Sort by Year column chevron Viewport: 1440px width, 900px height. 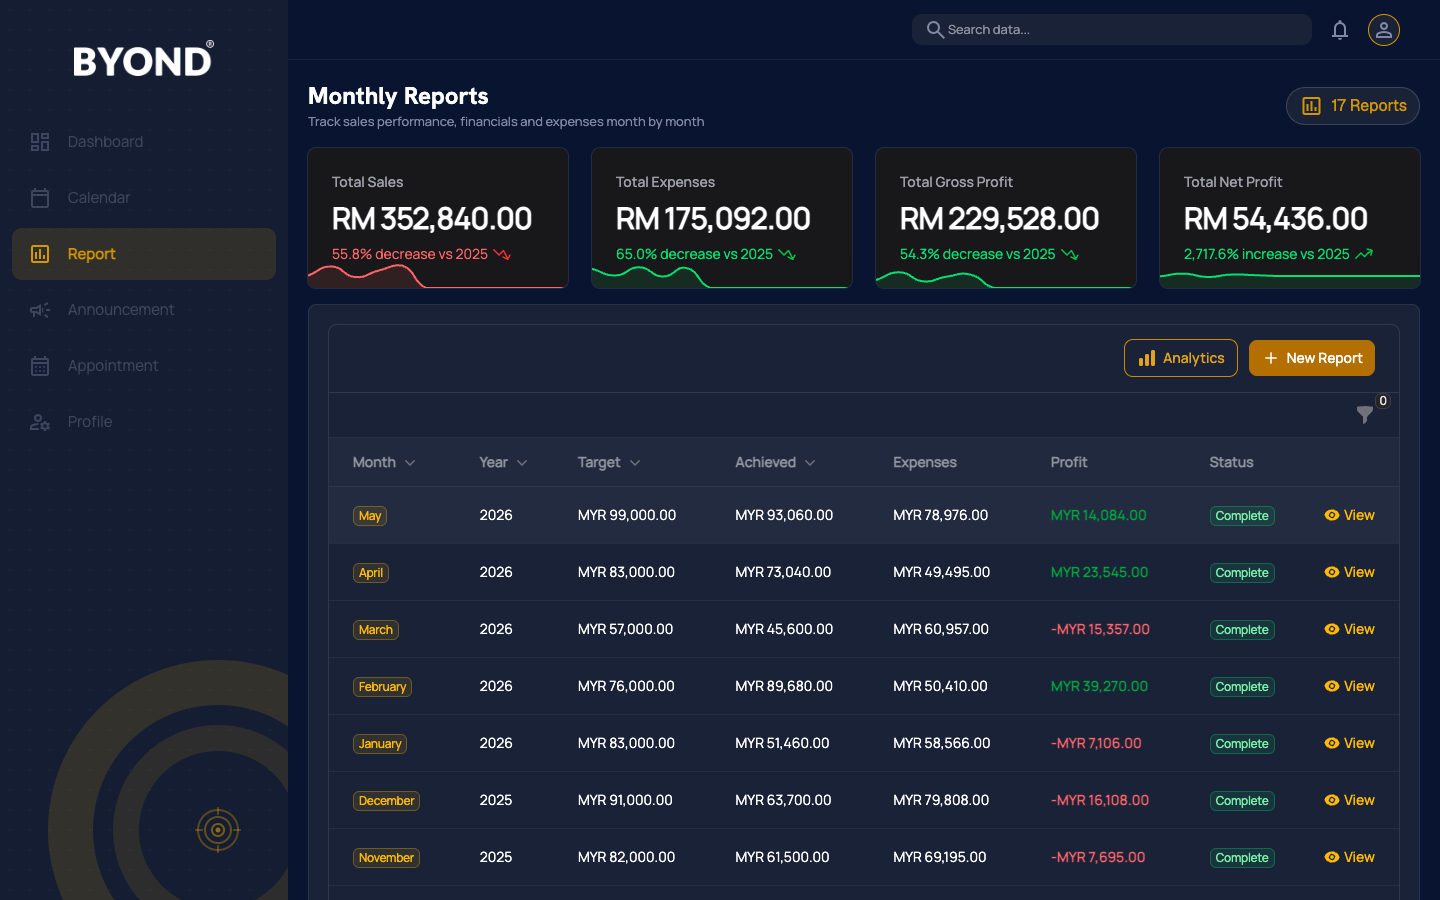pos(522,463)
